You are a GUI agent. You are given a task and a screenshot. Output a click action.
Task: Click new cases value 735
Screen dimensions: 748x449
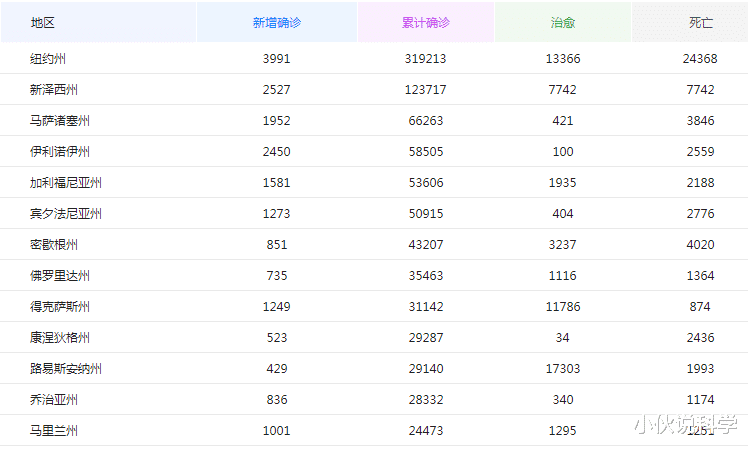click(x=277, y=276)
